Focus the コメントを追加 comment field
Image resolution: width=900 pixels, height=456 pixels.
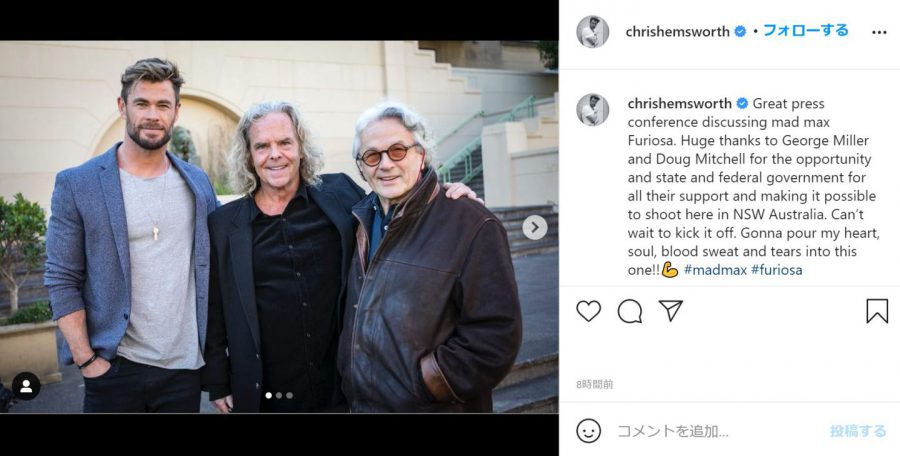pos(717,431)
